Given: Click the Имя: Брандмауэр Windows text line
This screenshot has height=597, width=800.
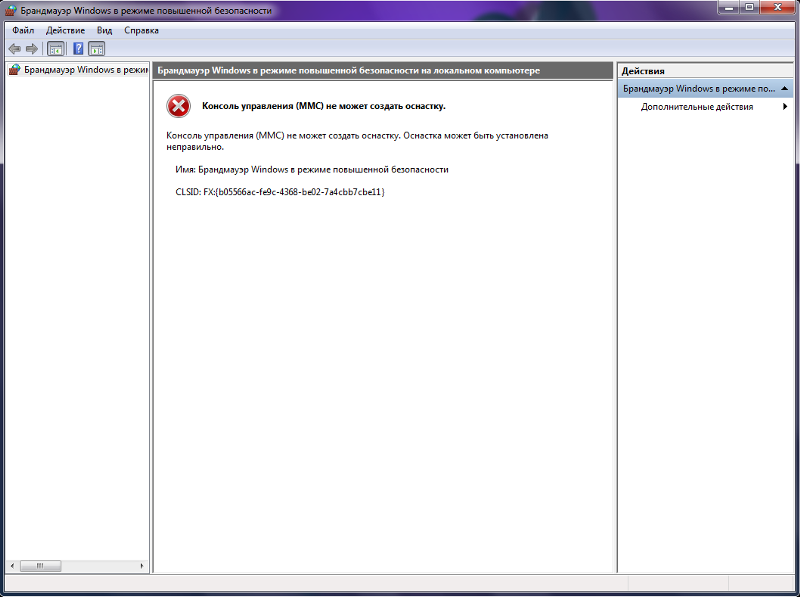Looking at the screenshot, I should [312, 169].
